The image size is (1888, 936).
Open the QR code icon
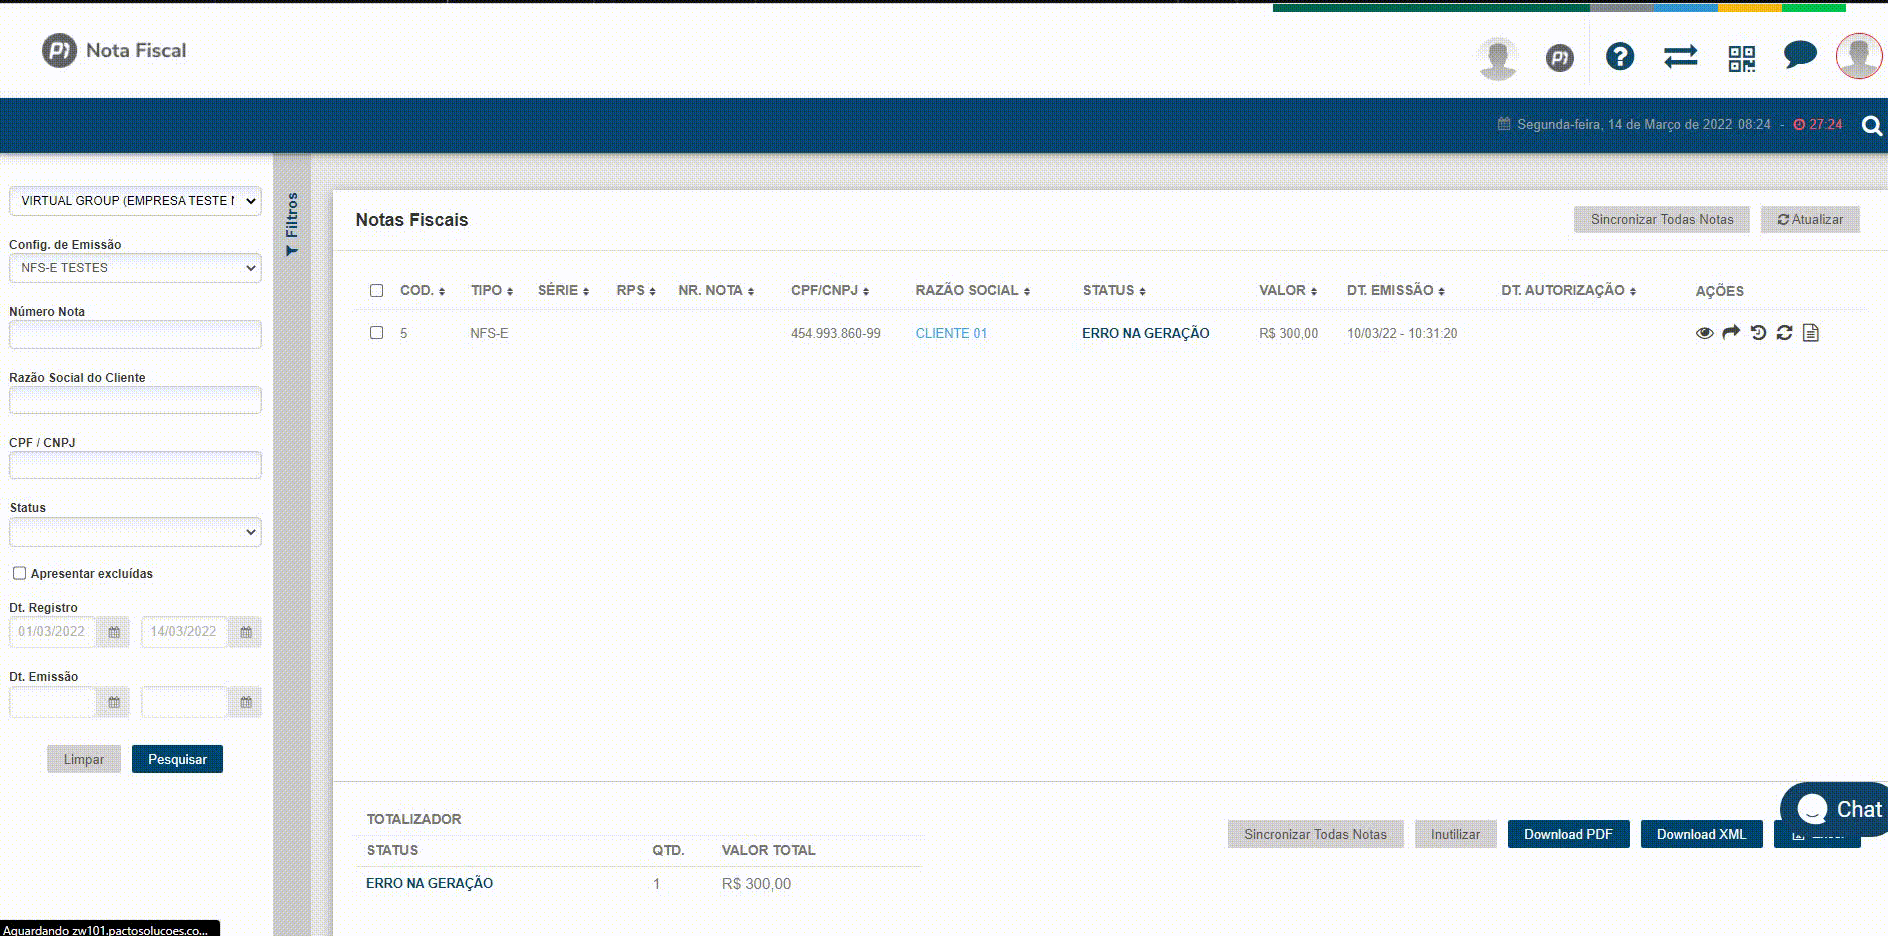click(1741, 58)
